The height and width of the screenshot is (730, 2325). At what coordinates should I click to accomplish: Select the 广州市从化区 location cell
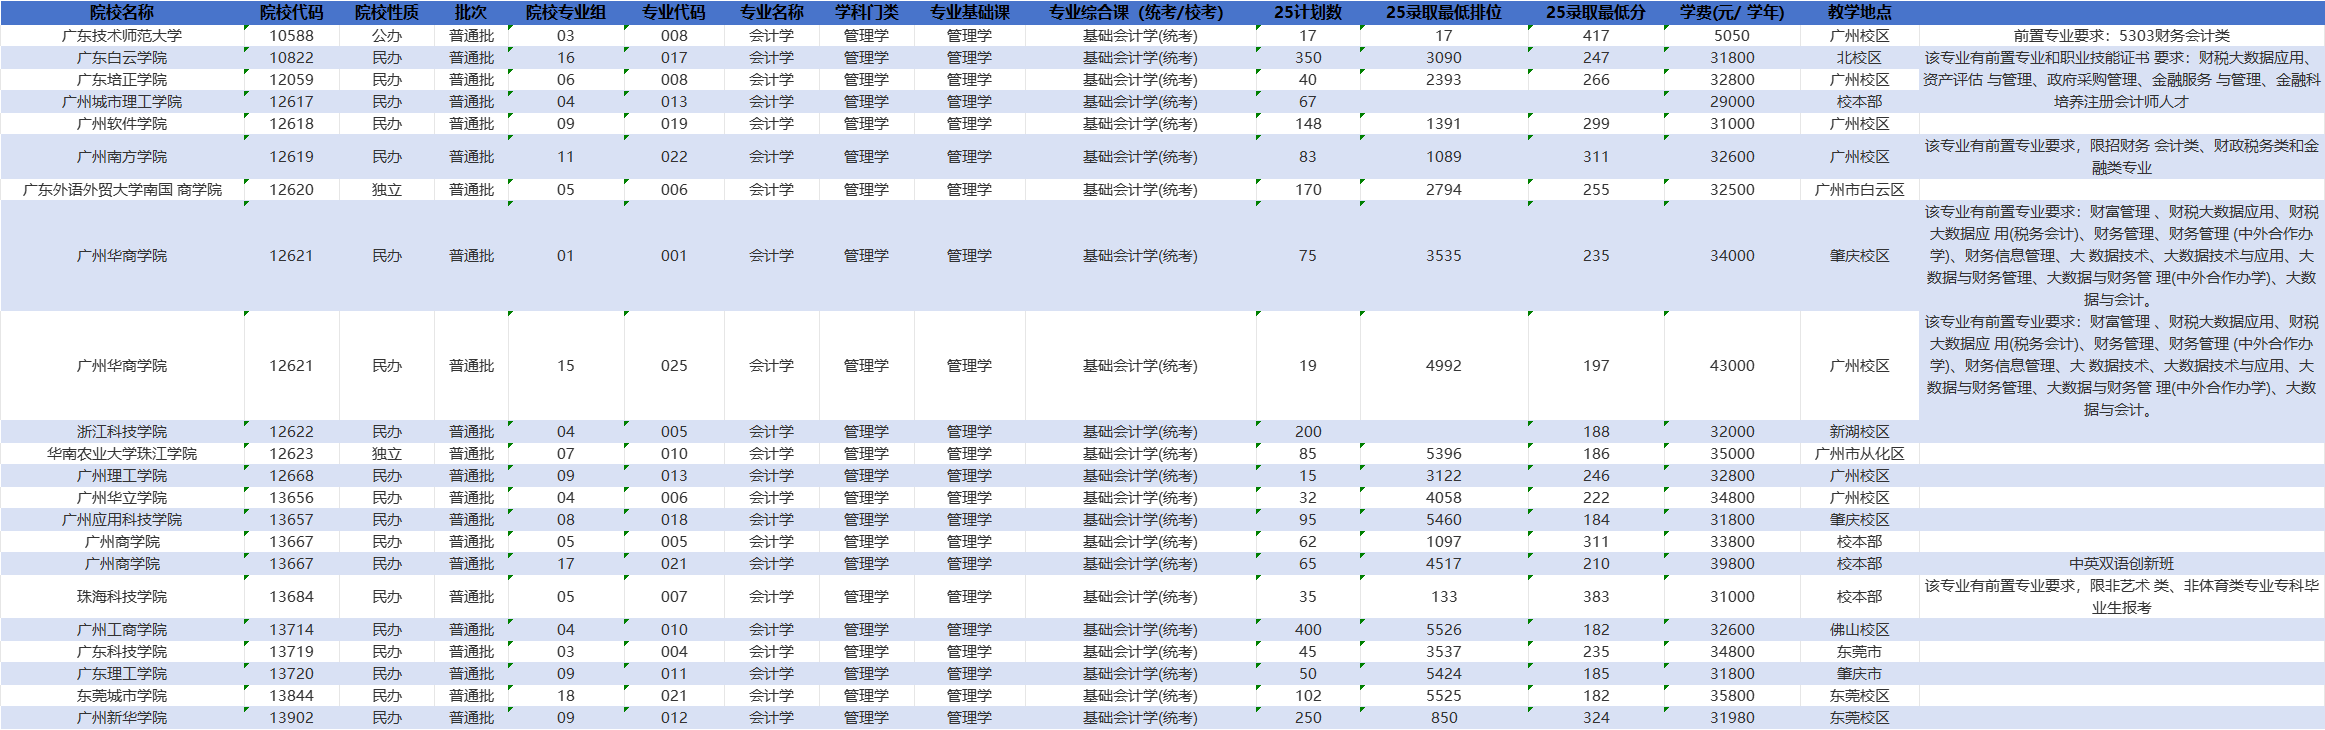click(1859, 453)
